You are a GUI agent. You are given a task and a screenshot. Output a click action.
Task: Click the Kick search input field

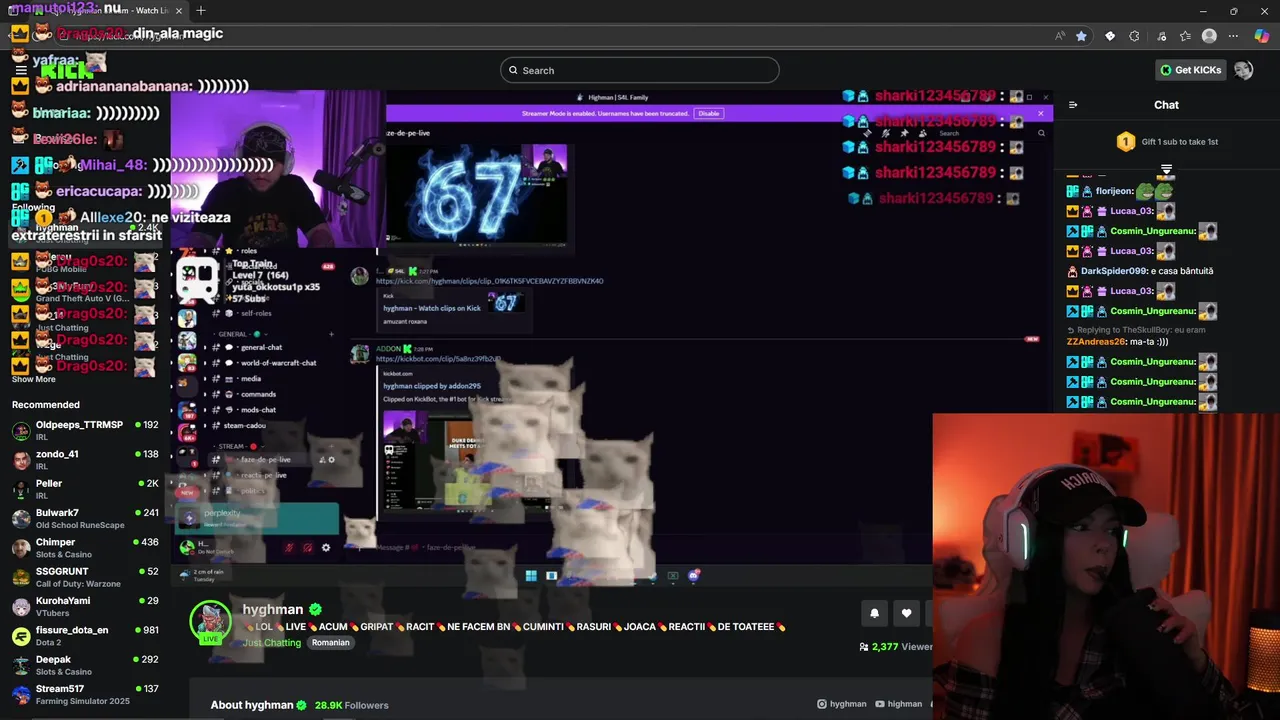tap(640, 70)
